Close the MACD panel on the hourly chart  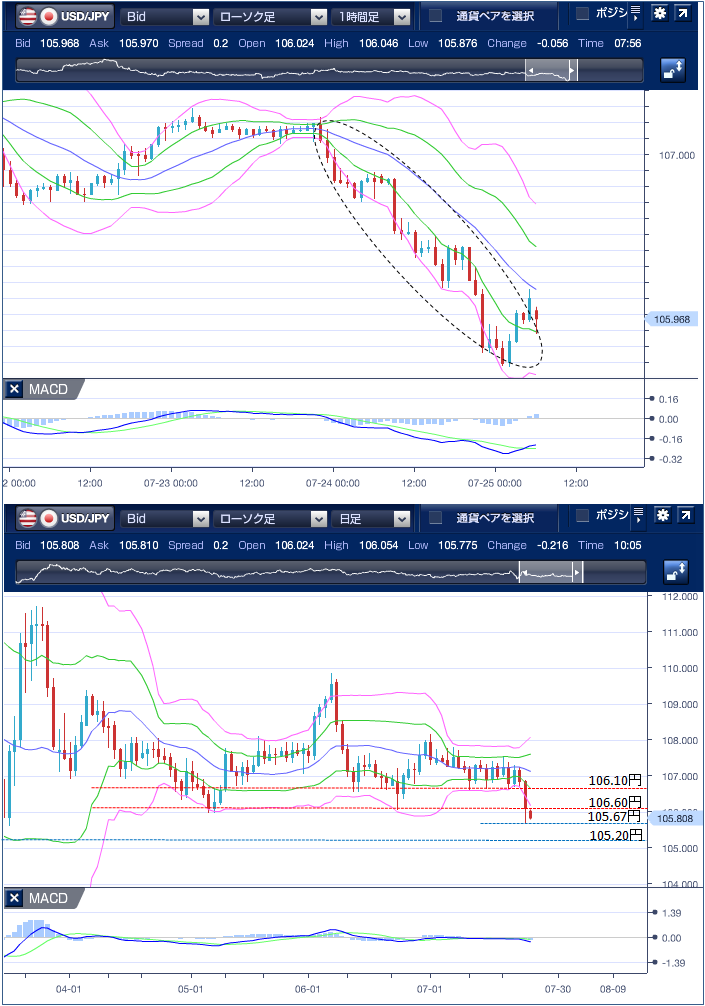pyautogui.click(x=14, y=389)
